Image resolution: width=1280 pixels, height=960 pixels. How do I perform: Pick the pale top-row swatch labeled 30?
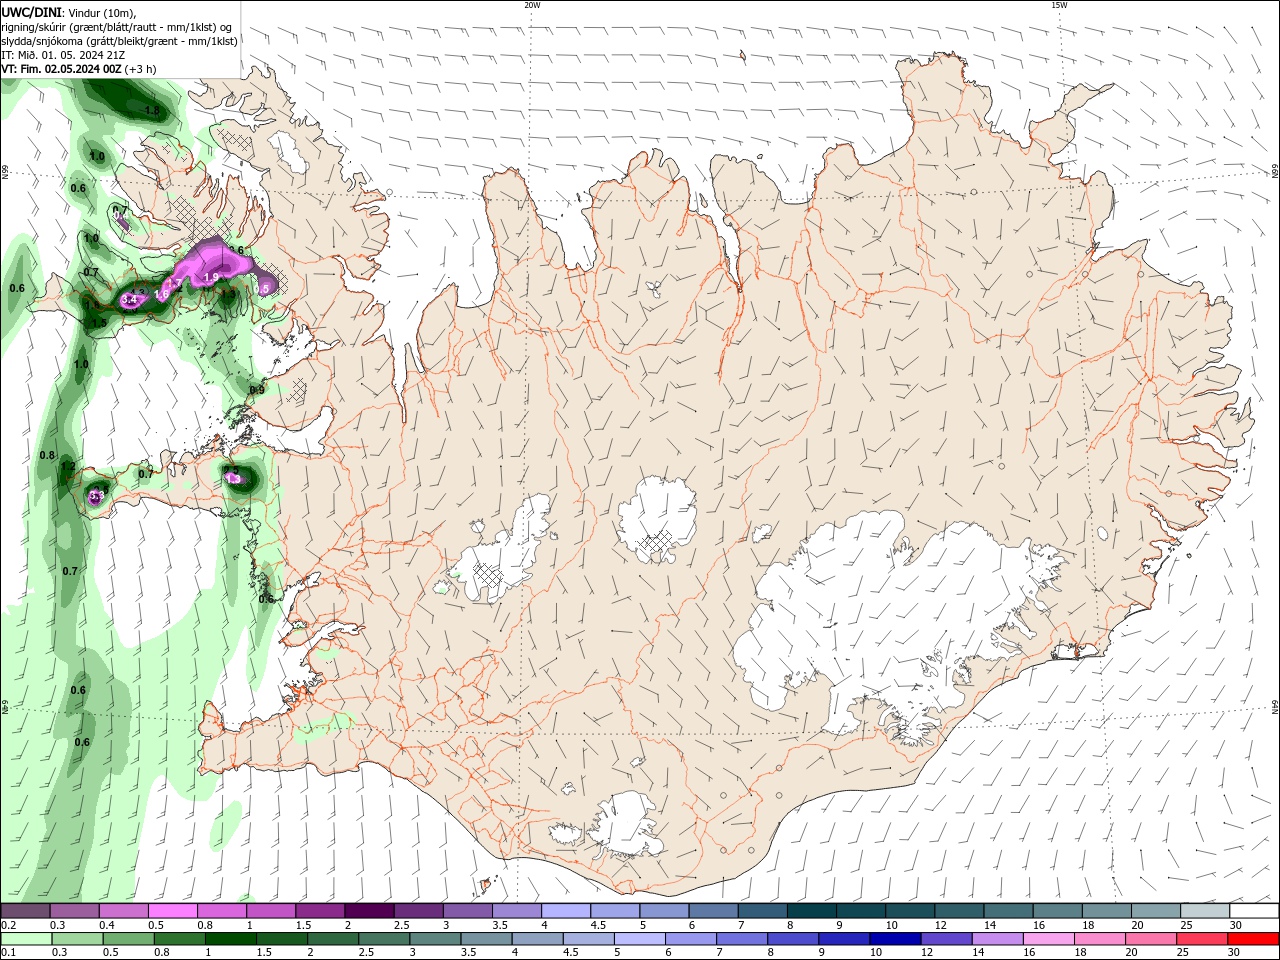pos(1254,911)
